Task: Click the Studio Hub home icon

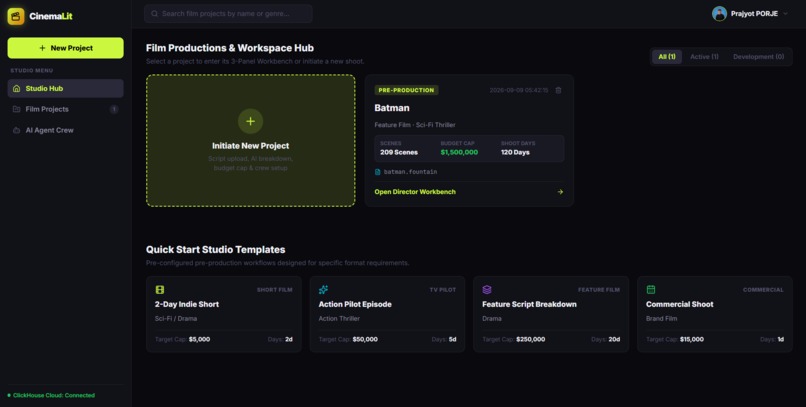Action: pyautogui.click(x=16, y=88)
